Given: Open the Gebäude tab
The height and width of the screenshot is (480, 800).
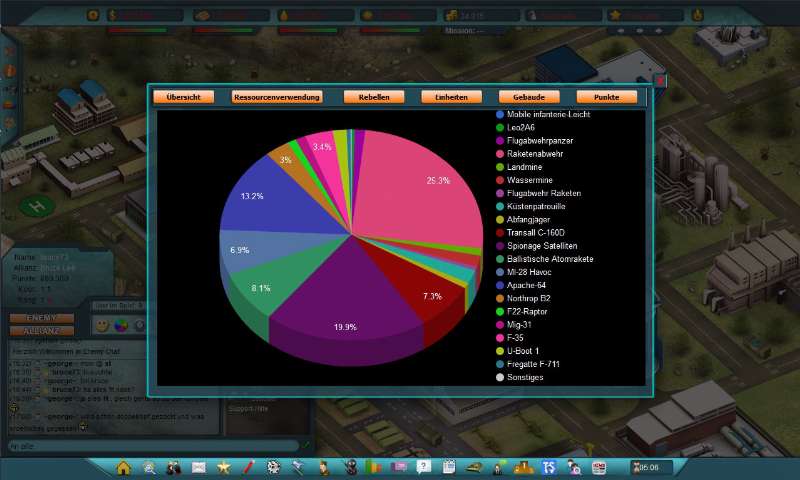Looking at the screenshot, I should (529, 97).
